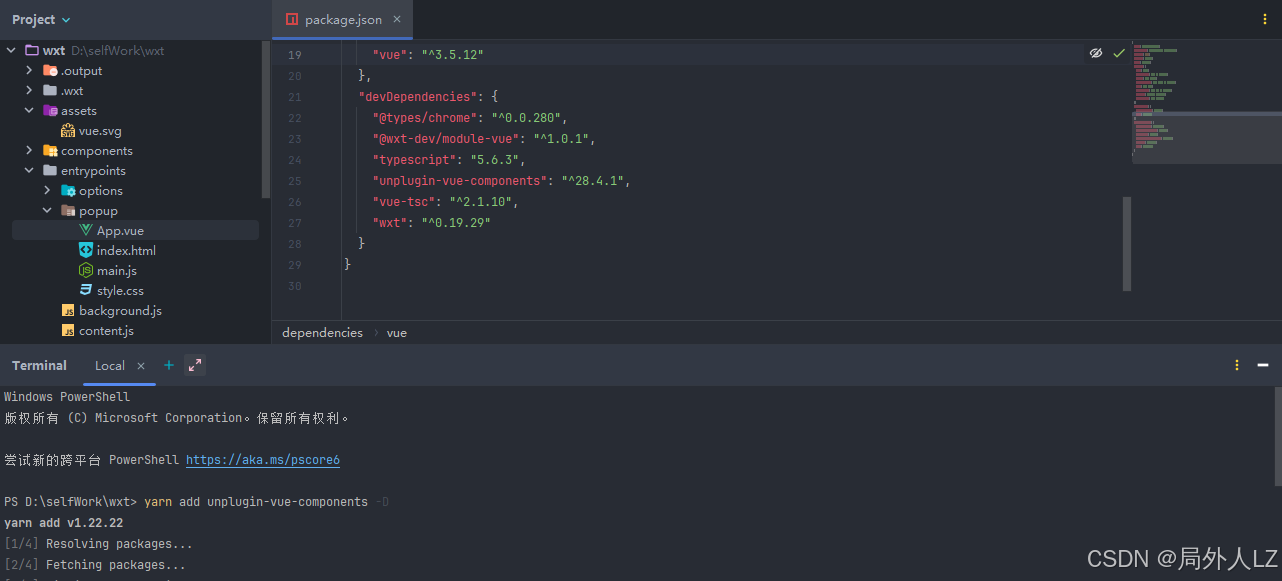Select dependencies breadcrumb
The image size is (1282, 581).
click(322, 332)
